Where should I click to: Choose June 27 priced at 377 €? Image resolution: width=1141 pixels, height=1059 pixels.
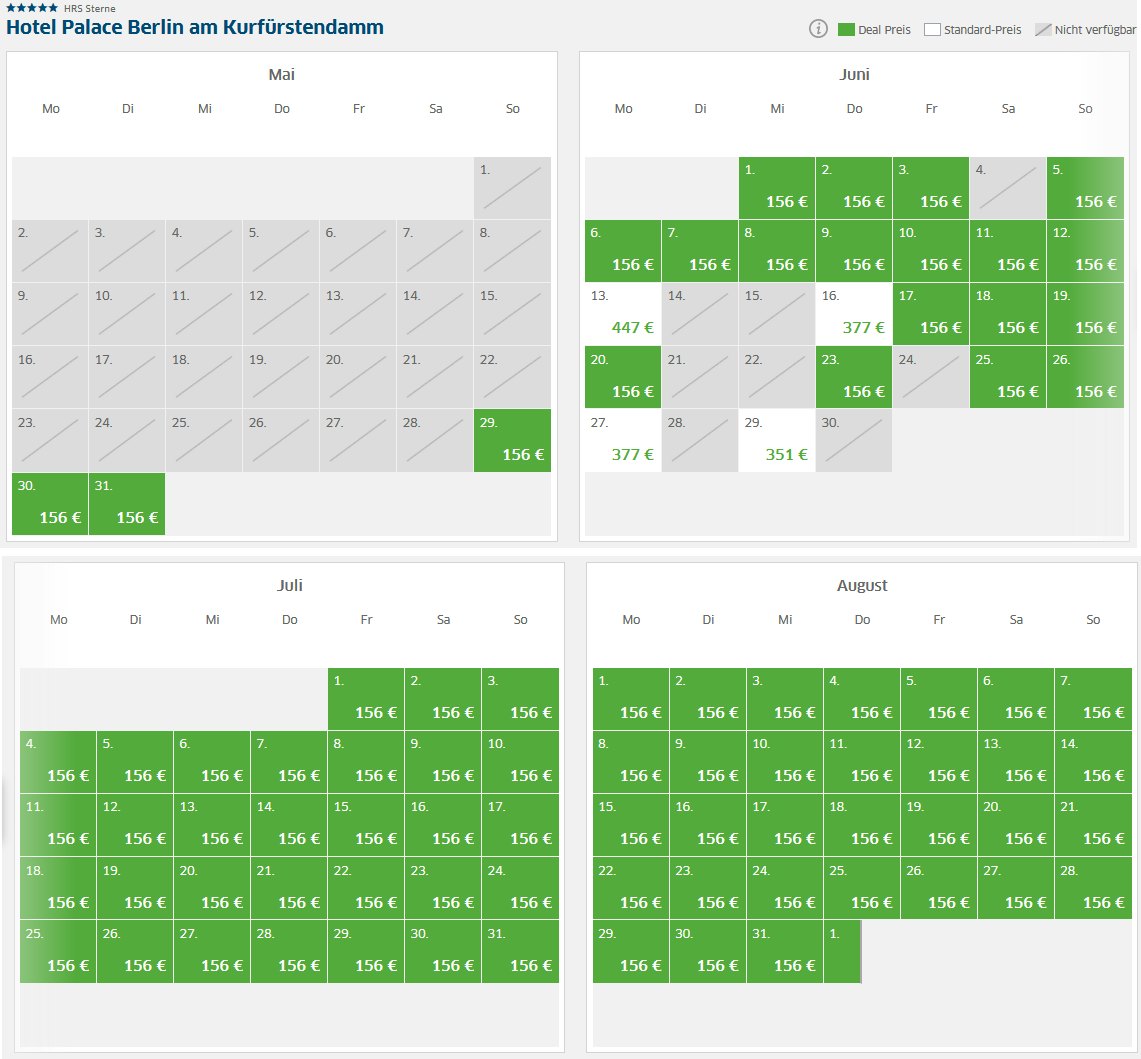[x=623, y=440]
